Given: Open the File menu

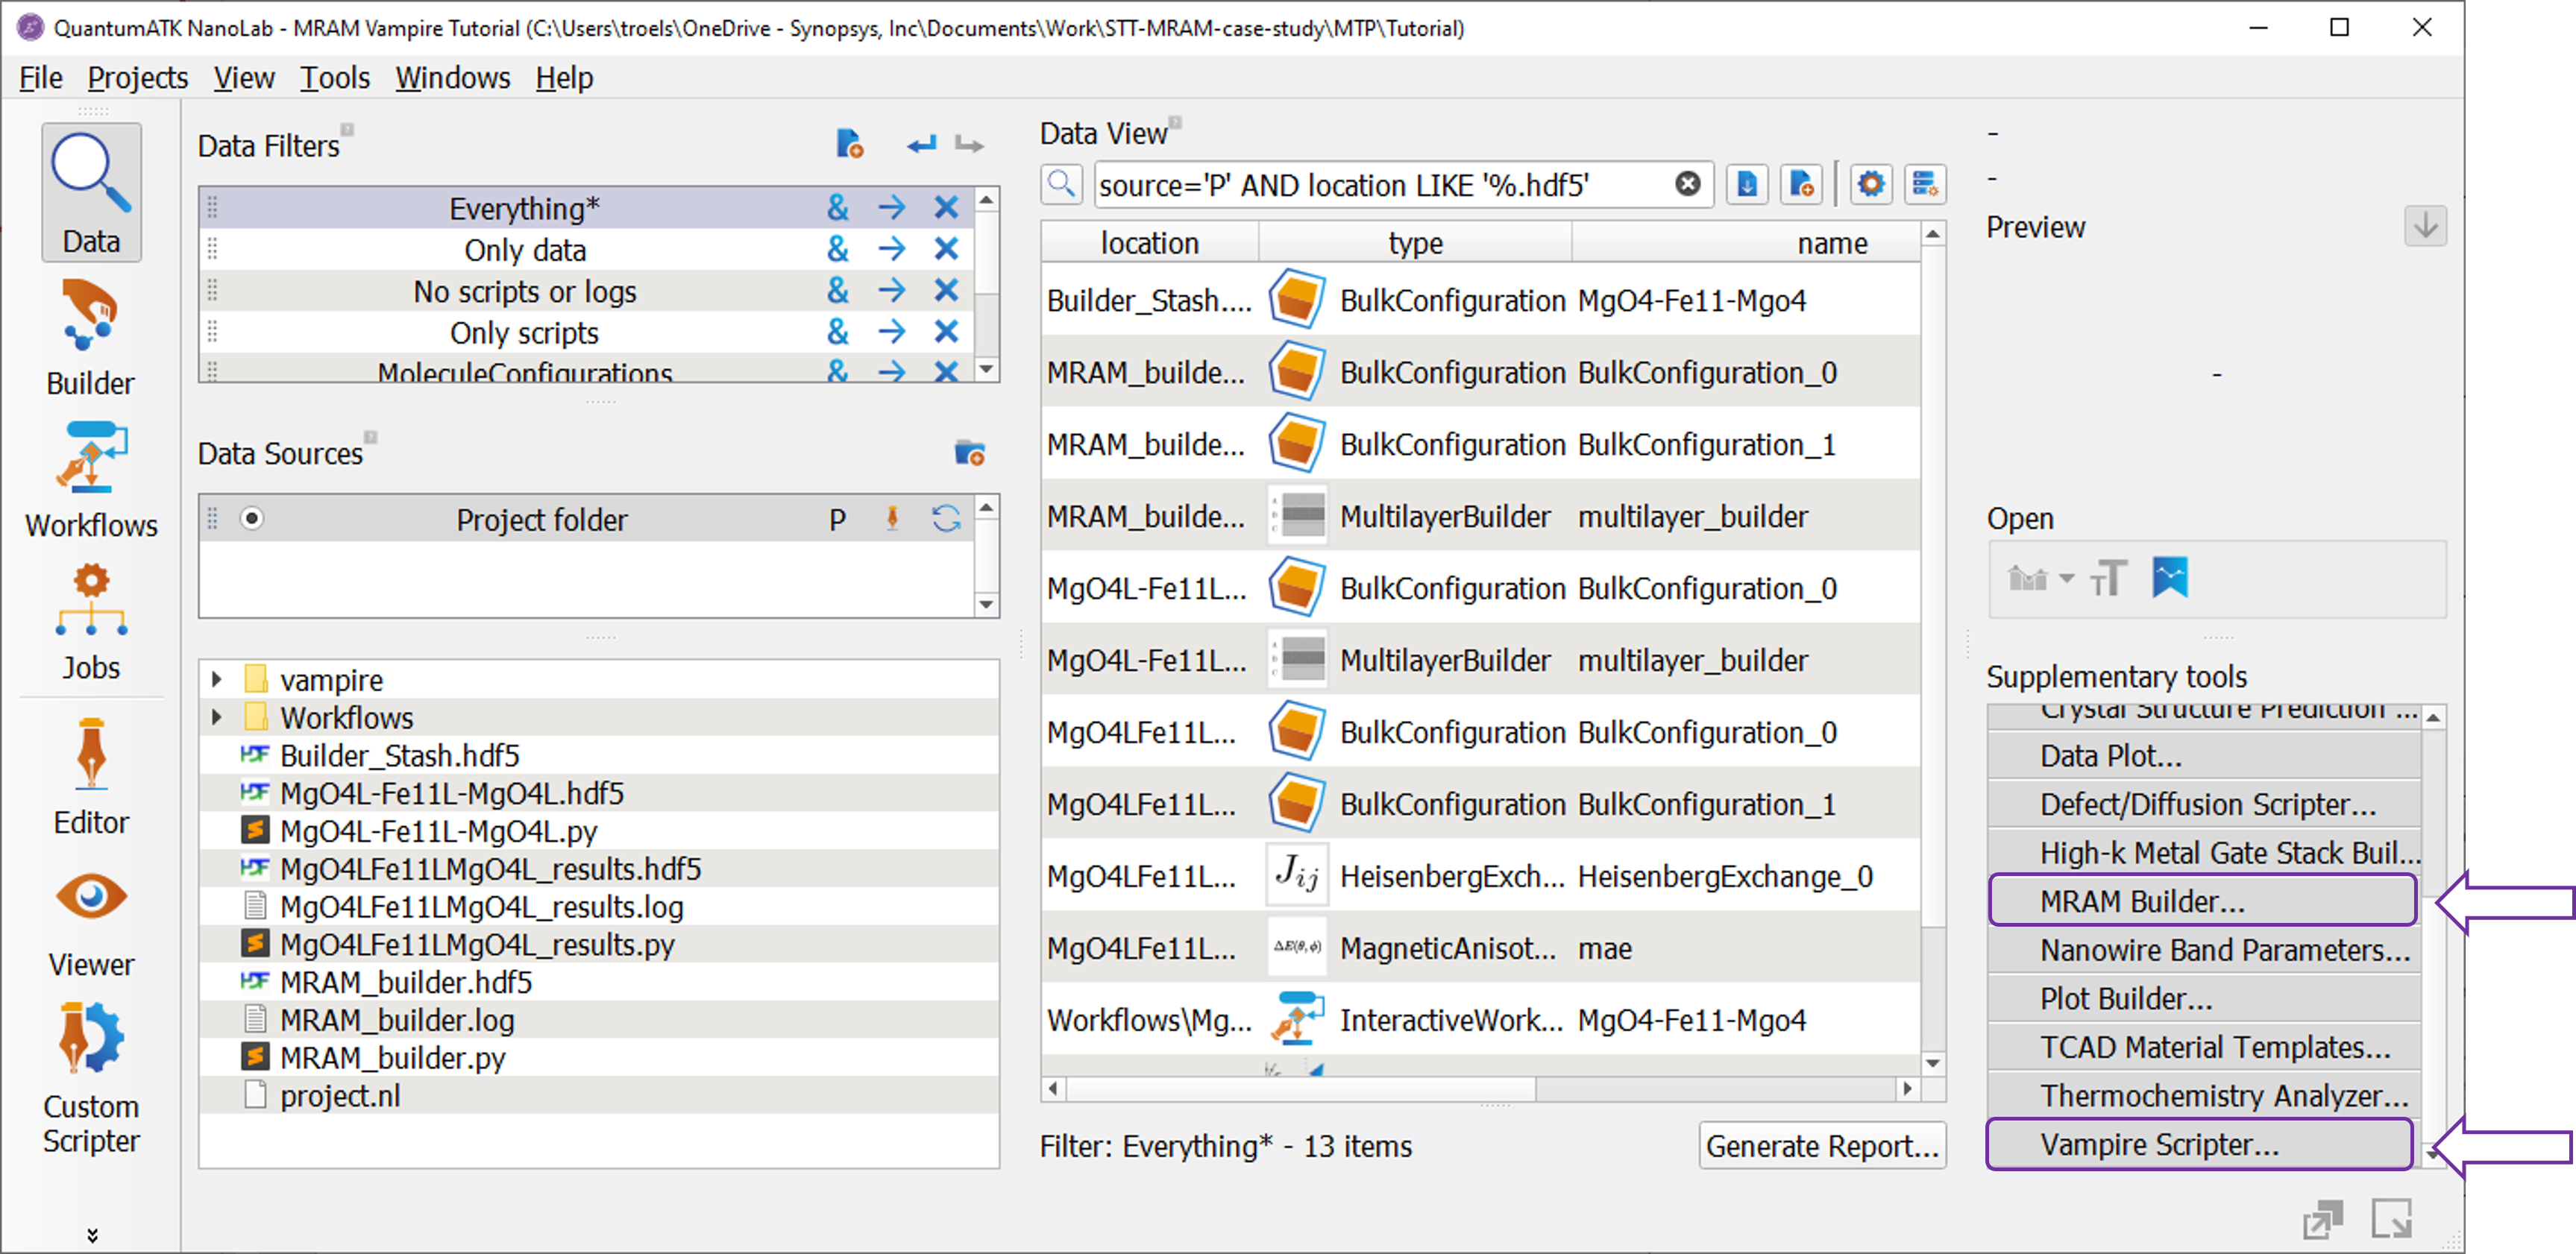Looking at the screenshot, I should click(x=41, y=78).
